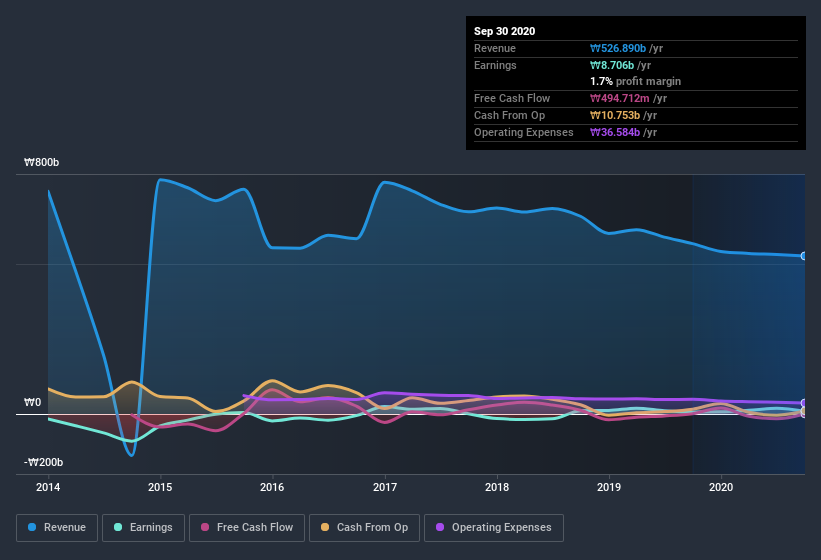Click the 2020 x-axis label
Image resolution: width=821 pixels, height=560 pixels.
[x=721, y=487]
